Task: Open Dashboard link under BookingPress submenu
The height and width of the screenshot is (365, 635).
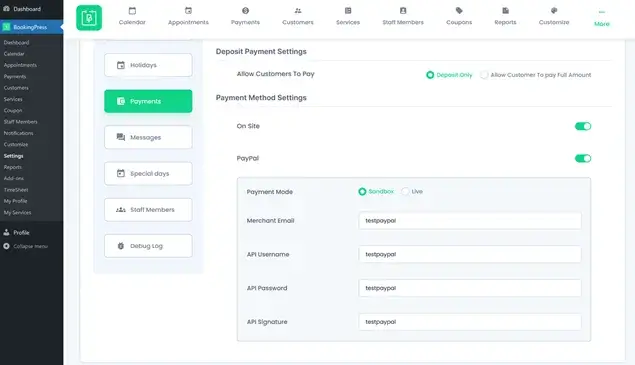Action: (16, 43)
